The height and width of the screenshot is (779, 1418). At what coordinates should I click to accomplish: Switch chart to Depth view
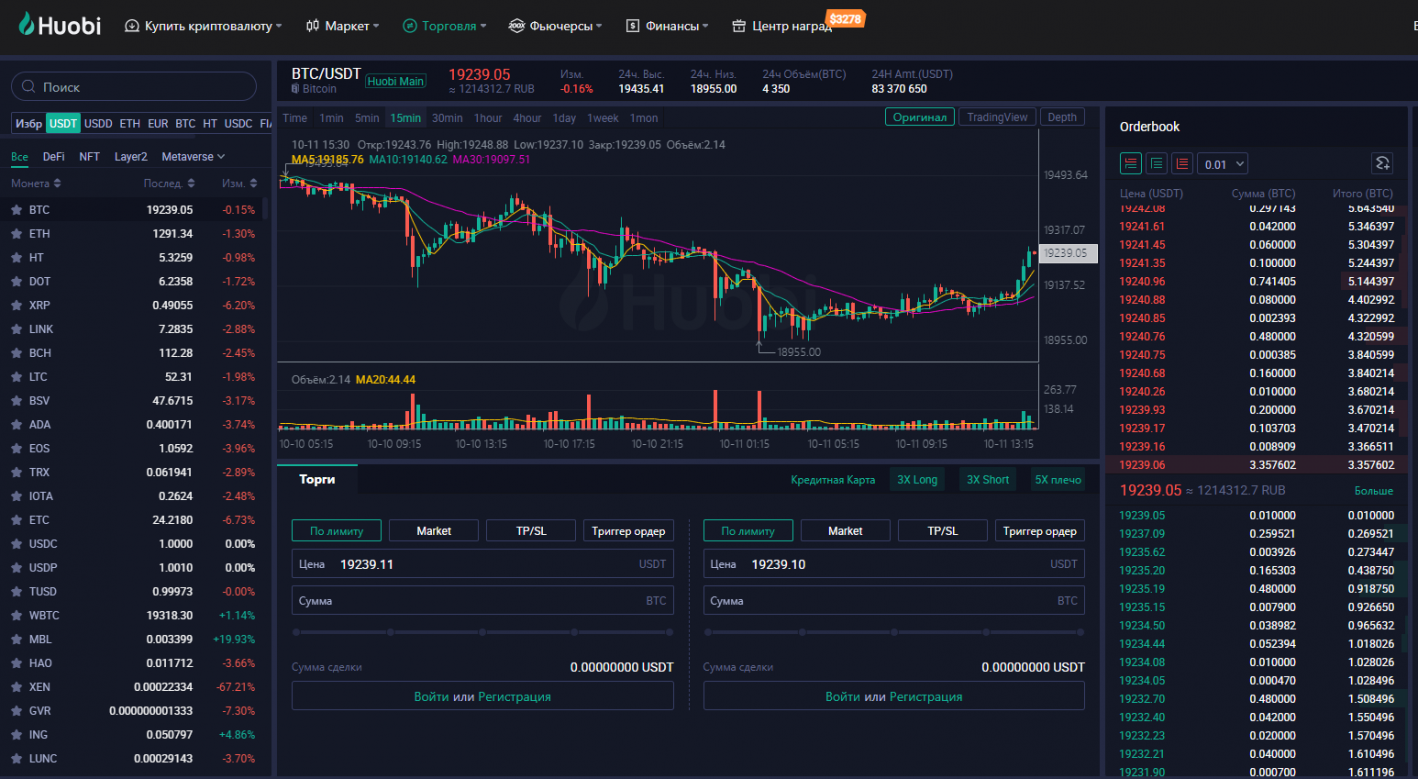1062,117
